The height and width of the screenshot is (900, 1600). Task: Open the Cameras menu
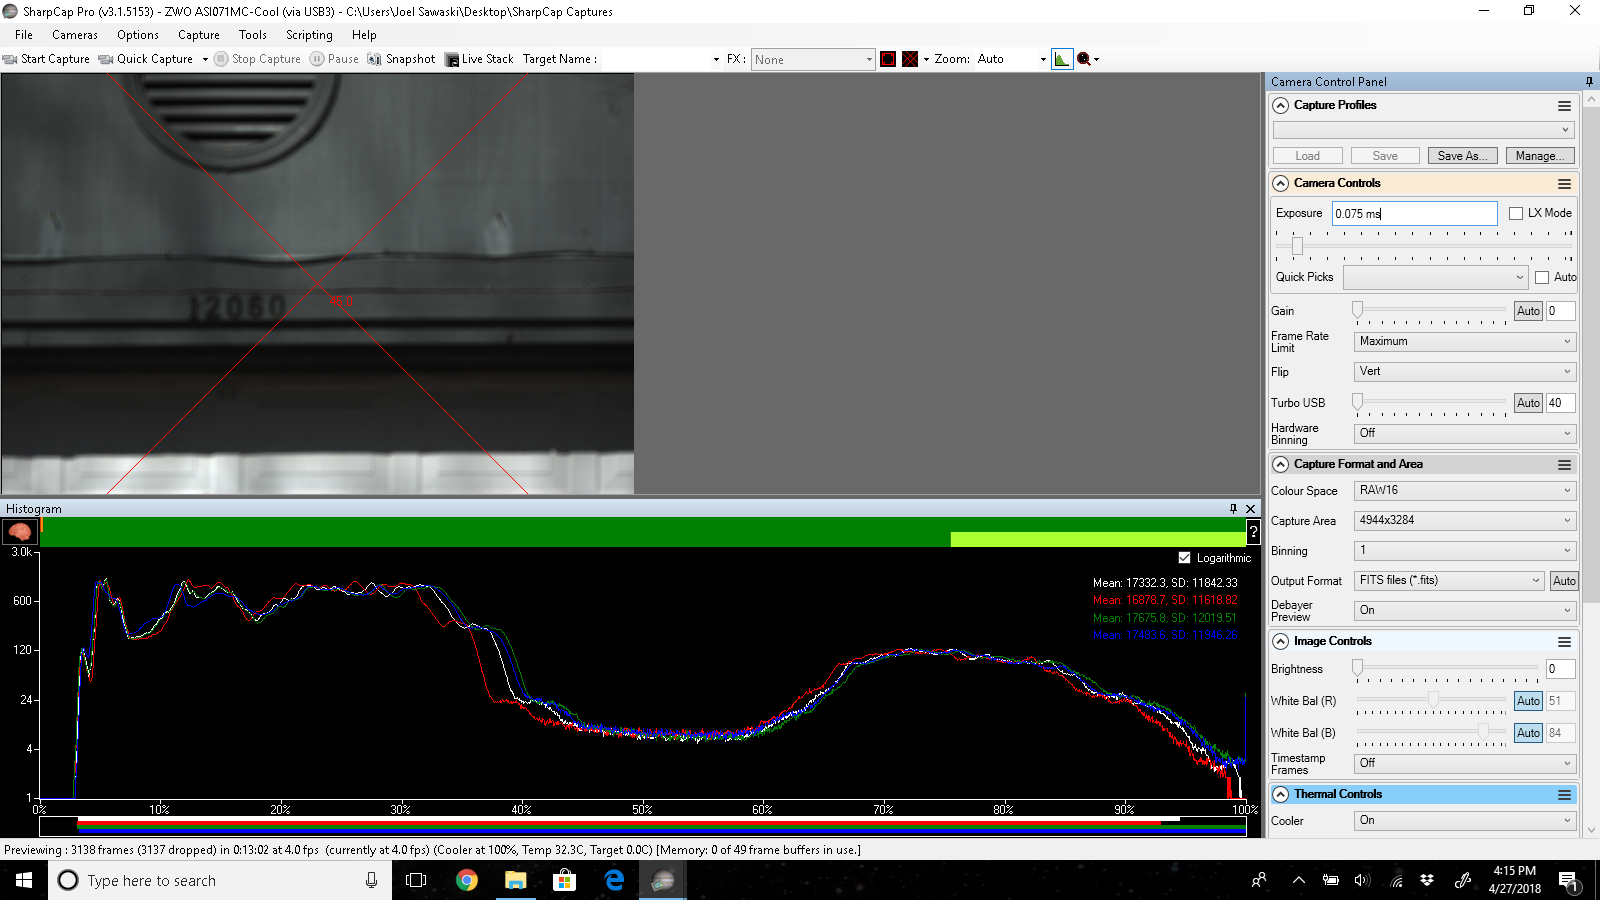[75, 34]
